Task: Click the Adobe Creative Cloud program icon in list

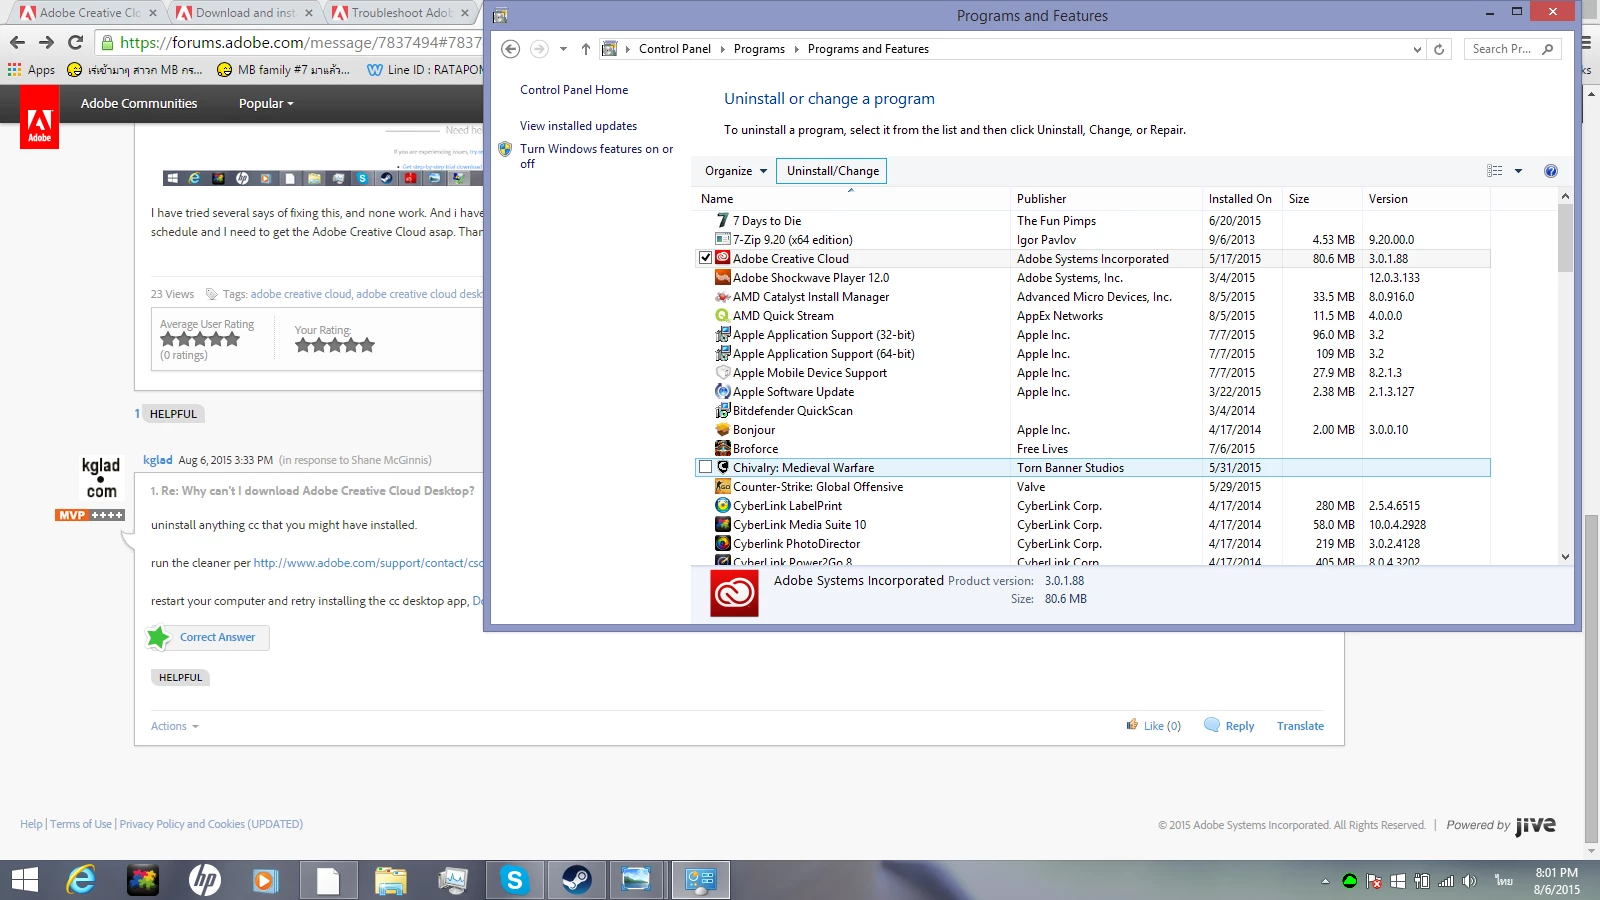Action: [722, 258]
